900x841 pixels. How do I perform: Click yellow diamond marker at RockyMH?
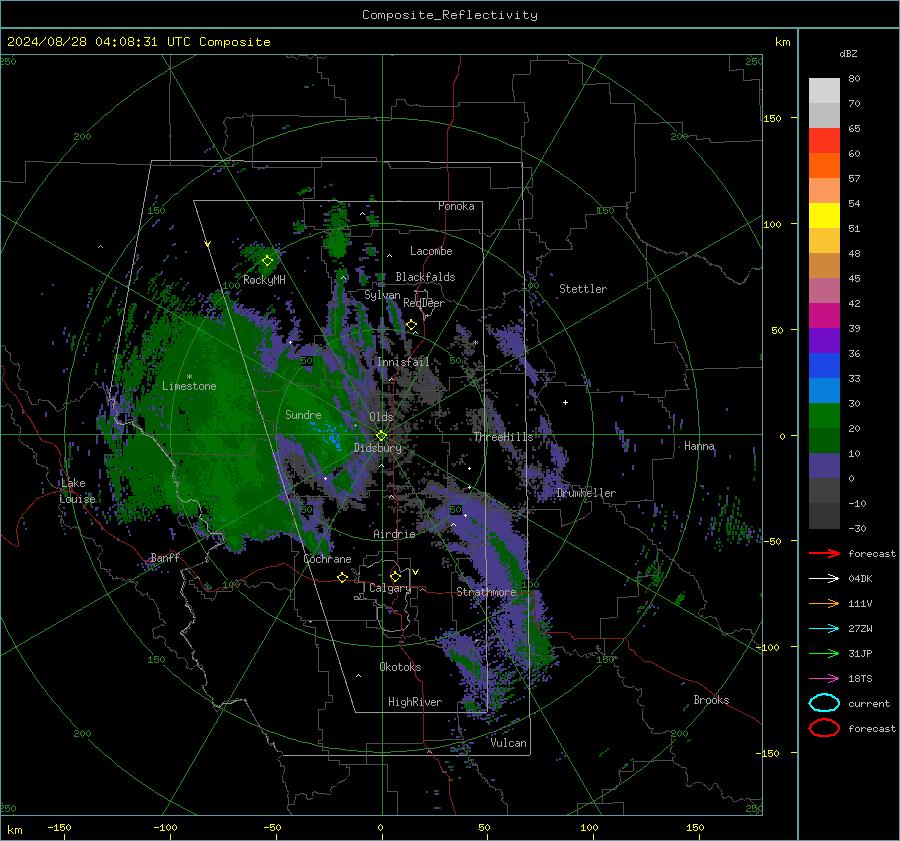click(267, 261)
